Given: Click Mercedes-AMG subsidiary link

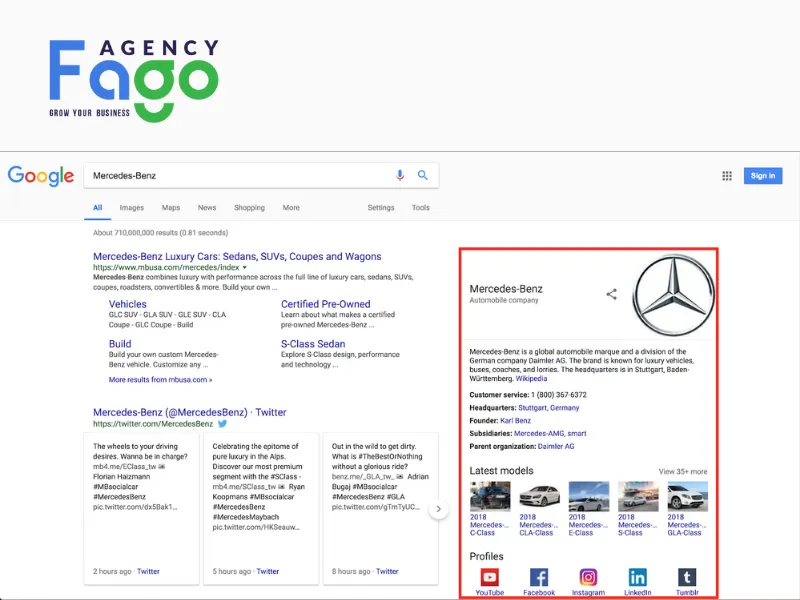Looking at the screenshot, I should (x=539, y=434).
